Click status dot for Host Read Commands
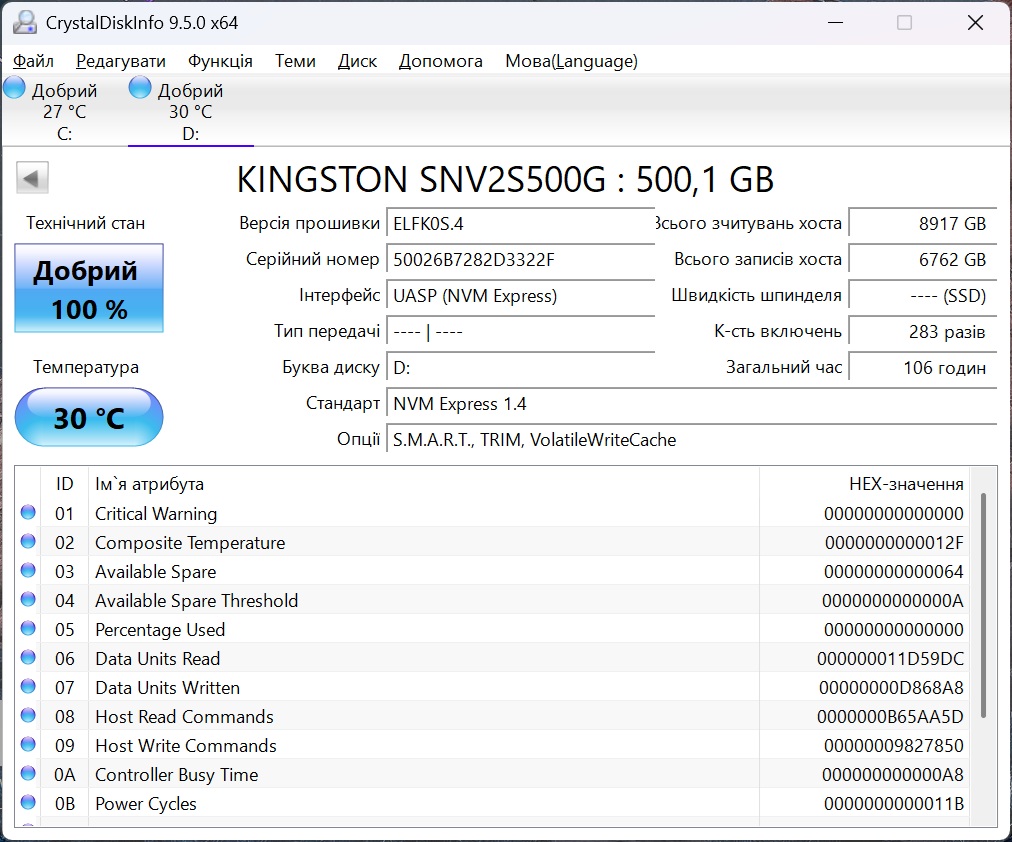Screen dimensions: 1012x842 tap(28, 716)
